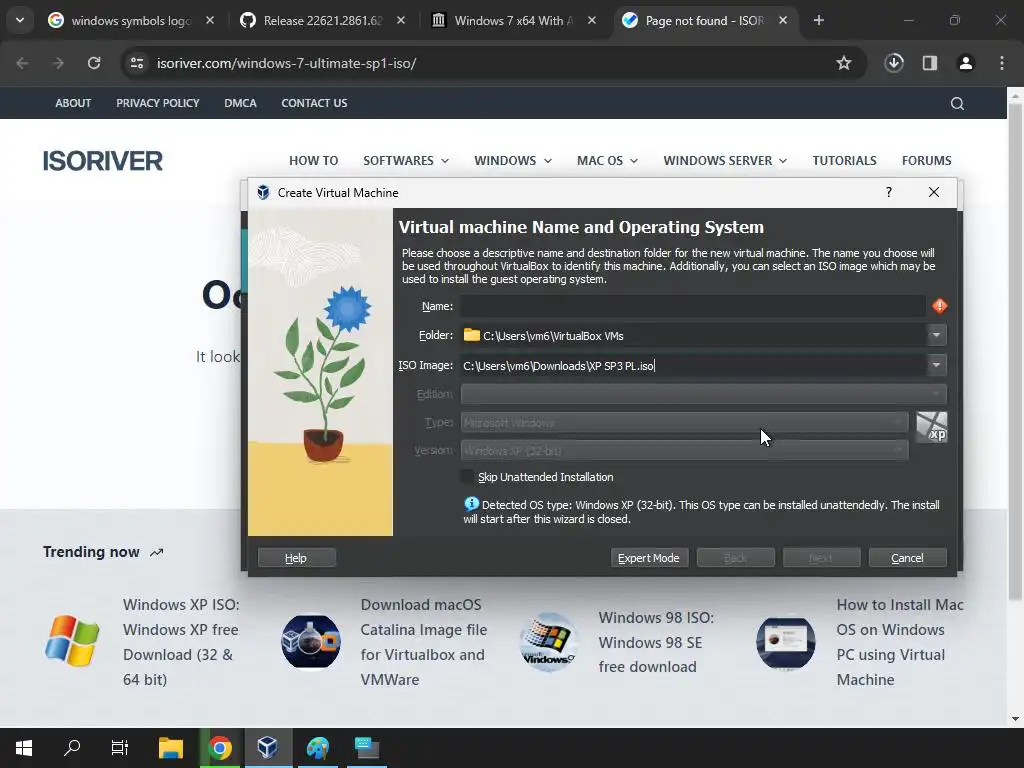
Task: Click into the Name input field
Action: pyautogui.click(x=693, y=306)
